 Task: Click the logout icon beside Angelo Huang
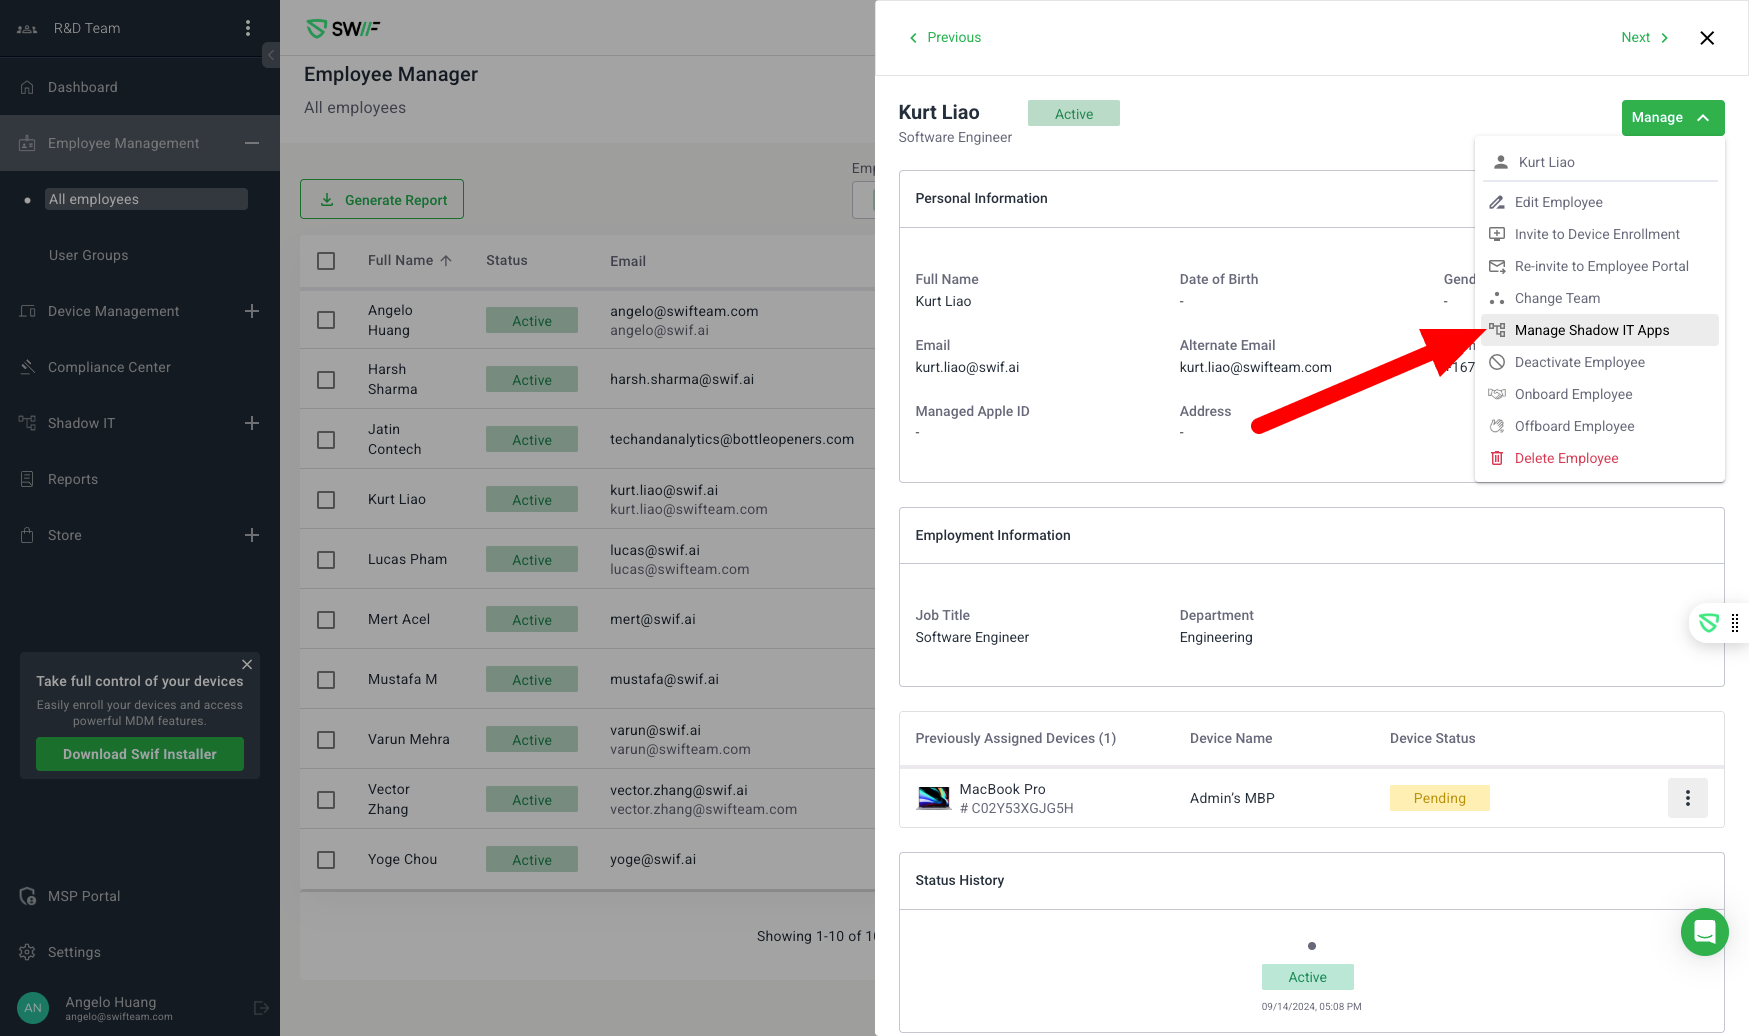tap(261, 1008)
